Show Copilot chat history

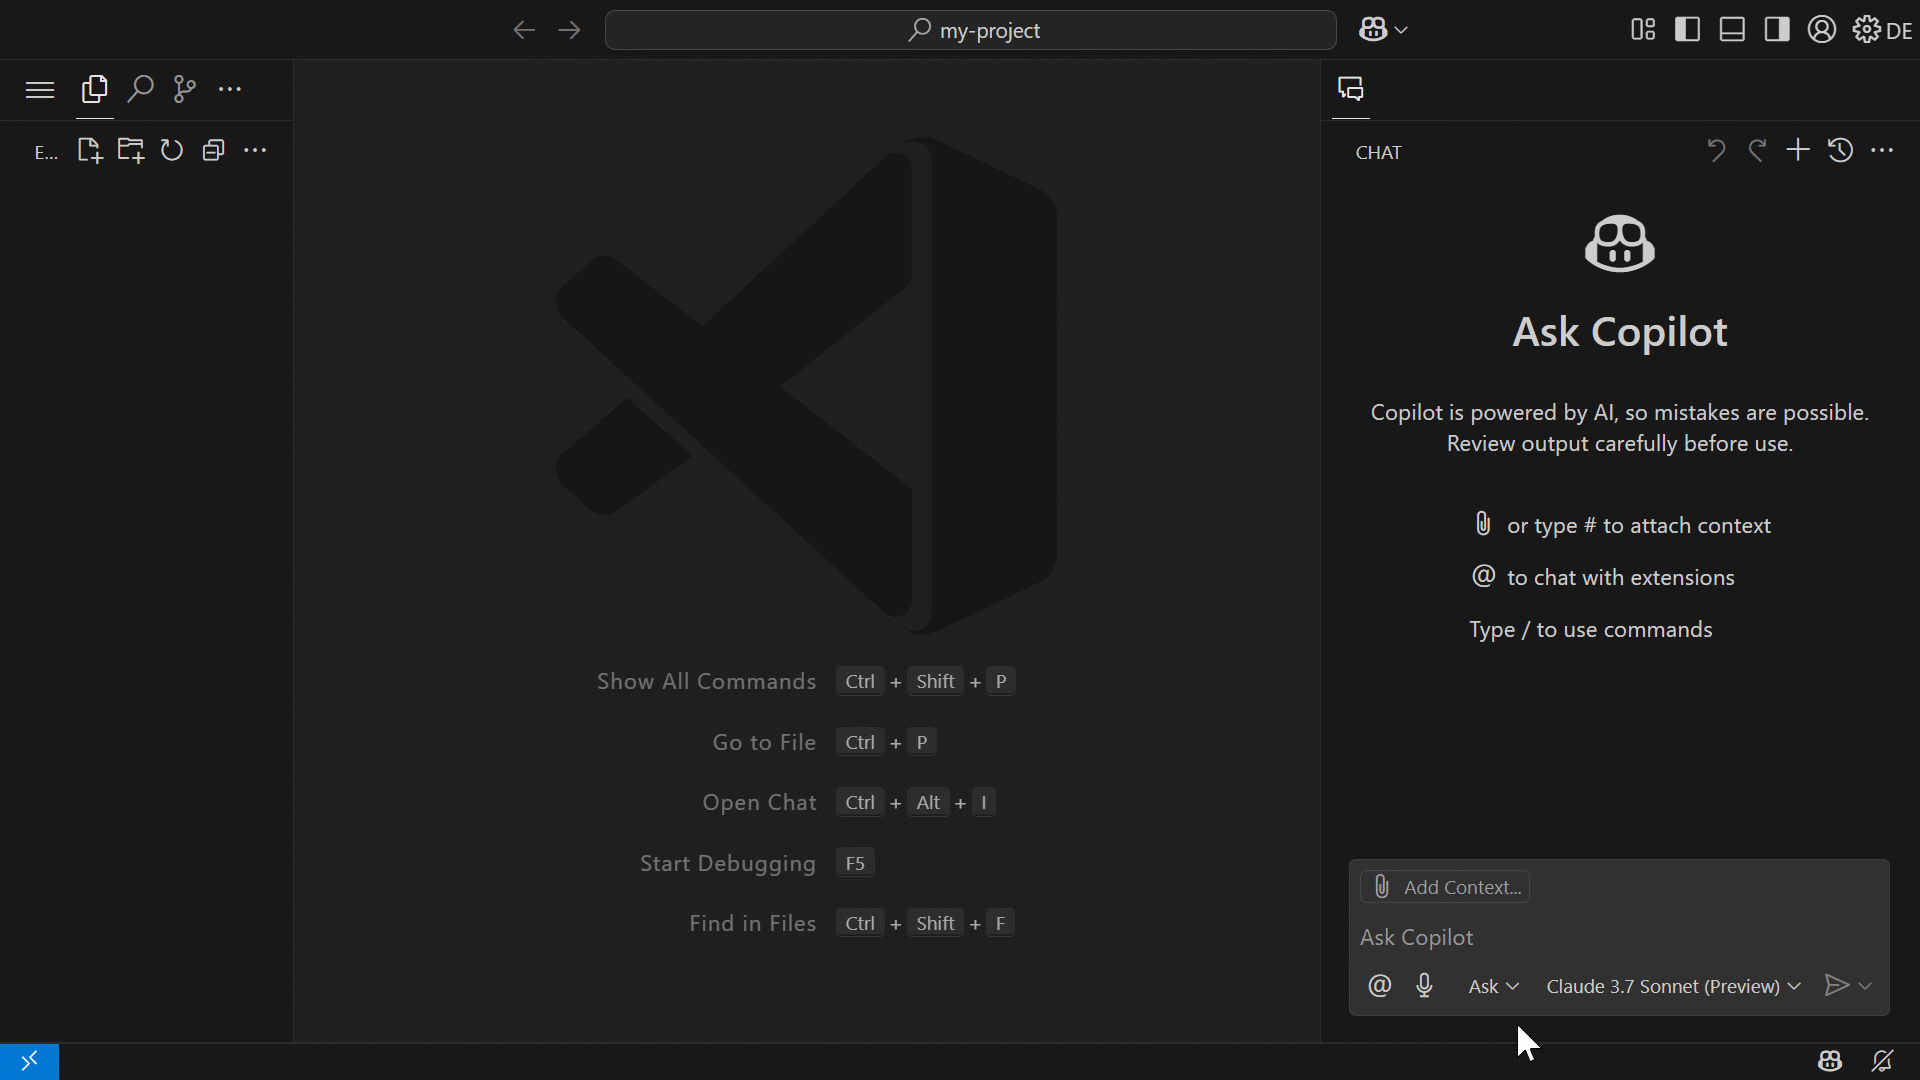[1839, 150]
